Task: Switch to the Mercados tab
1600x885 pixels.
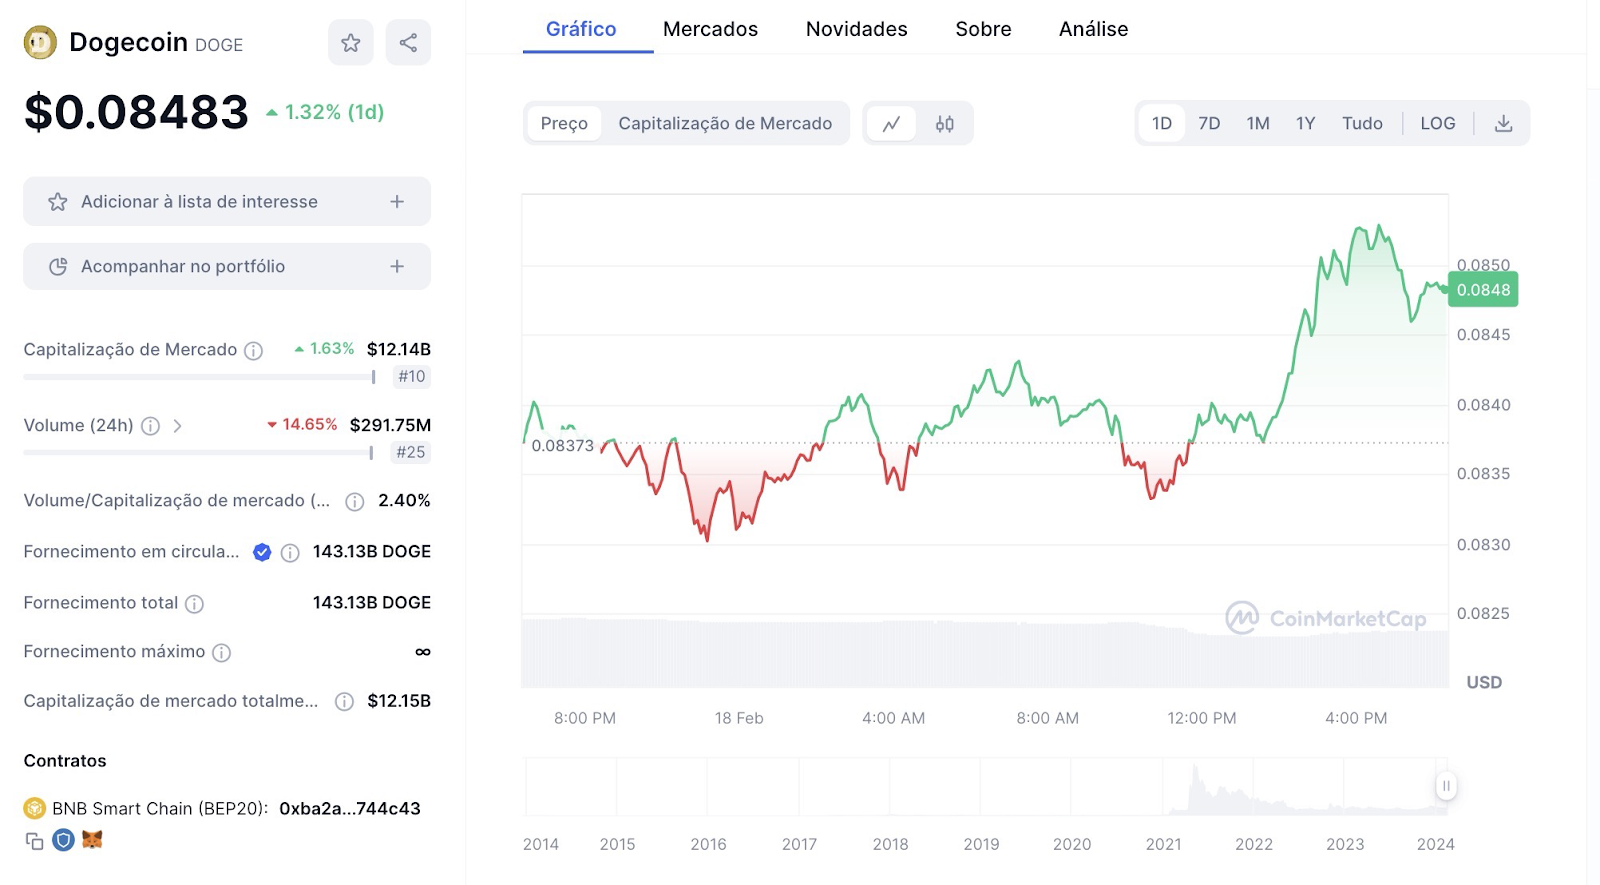Action: click(x=710, y=29)
